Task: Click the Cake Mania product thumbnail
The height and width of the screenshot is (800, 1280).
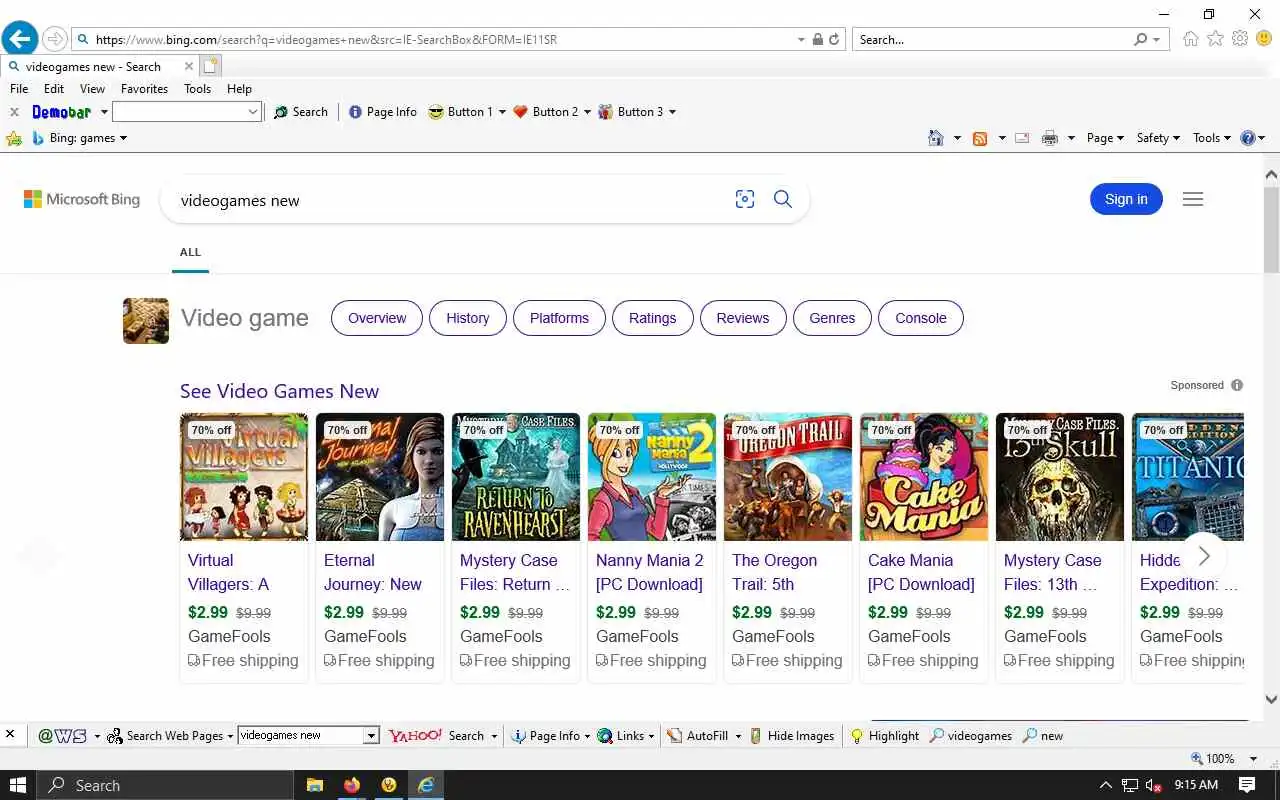Action: point(924,477)
